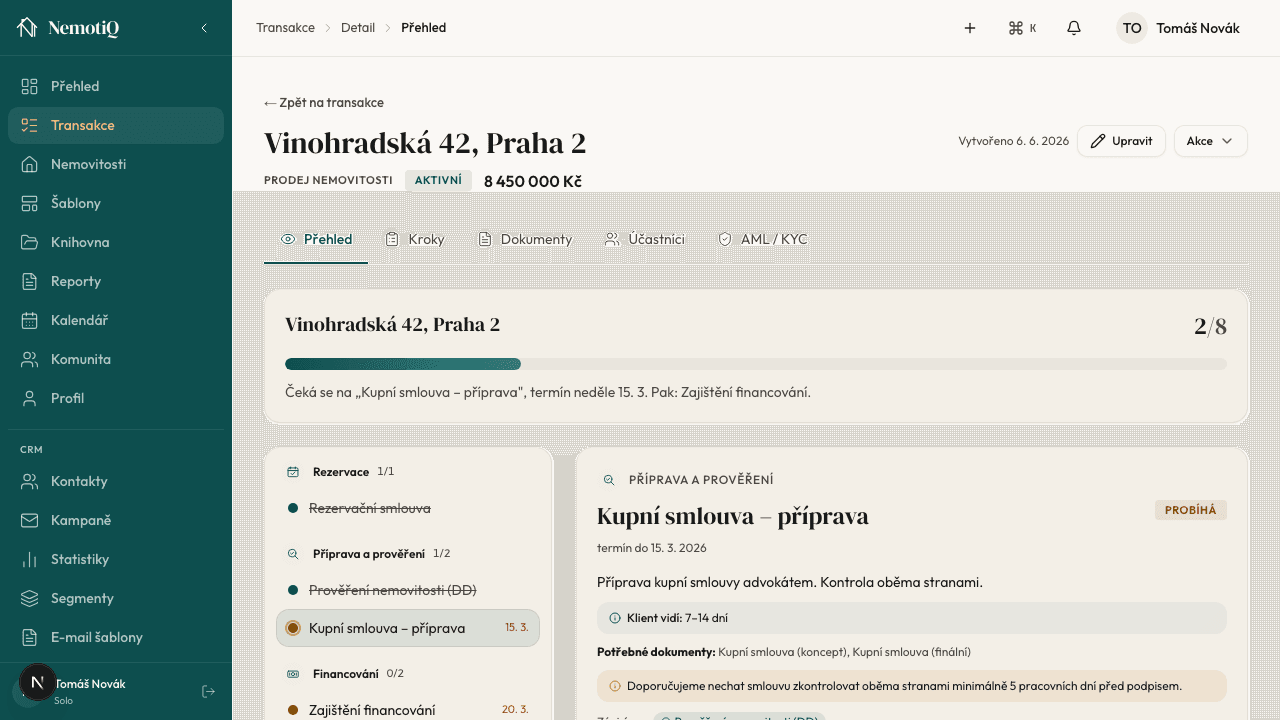Screen dimensions: 1280x720
Task: Select the Prověření nemovitosti (DD) step
Action: (408, 590)
